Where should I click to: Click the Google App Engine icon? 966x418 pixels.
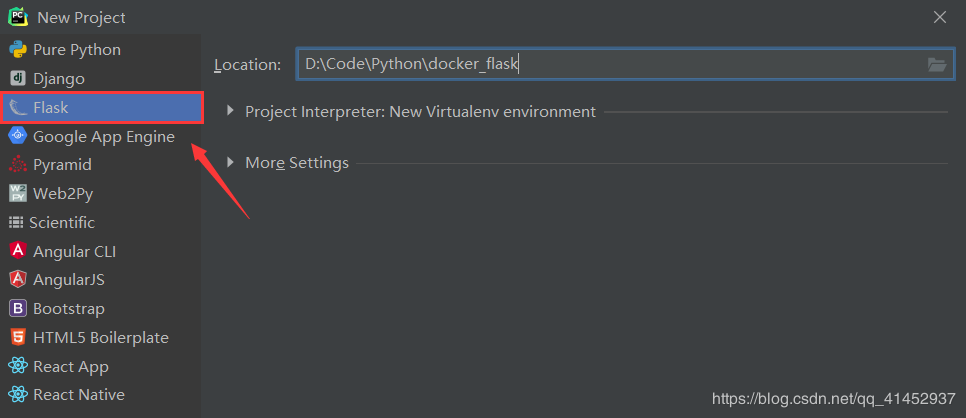17,137
